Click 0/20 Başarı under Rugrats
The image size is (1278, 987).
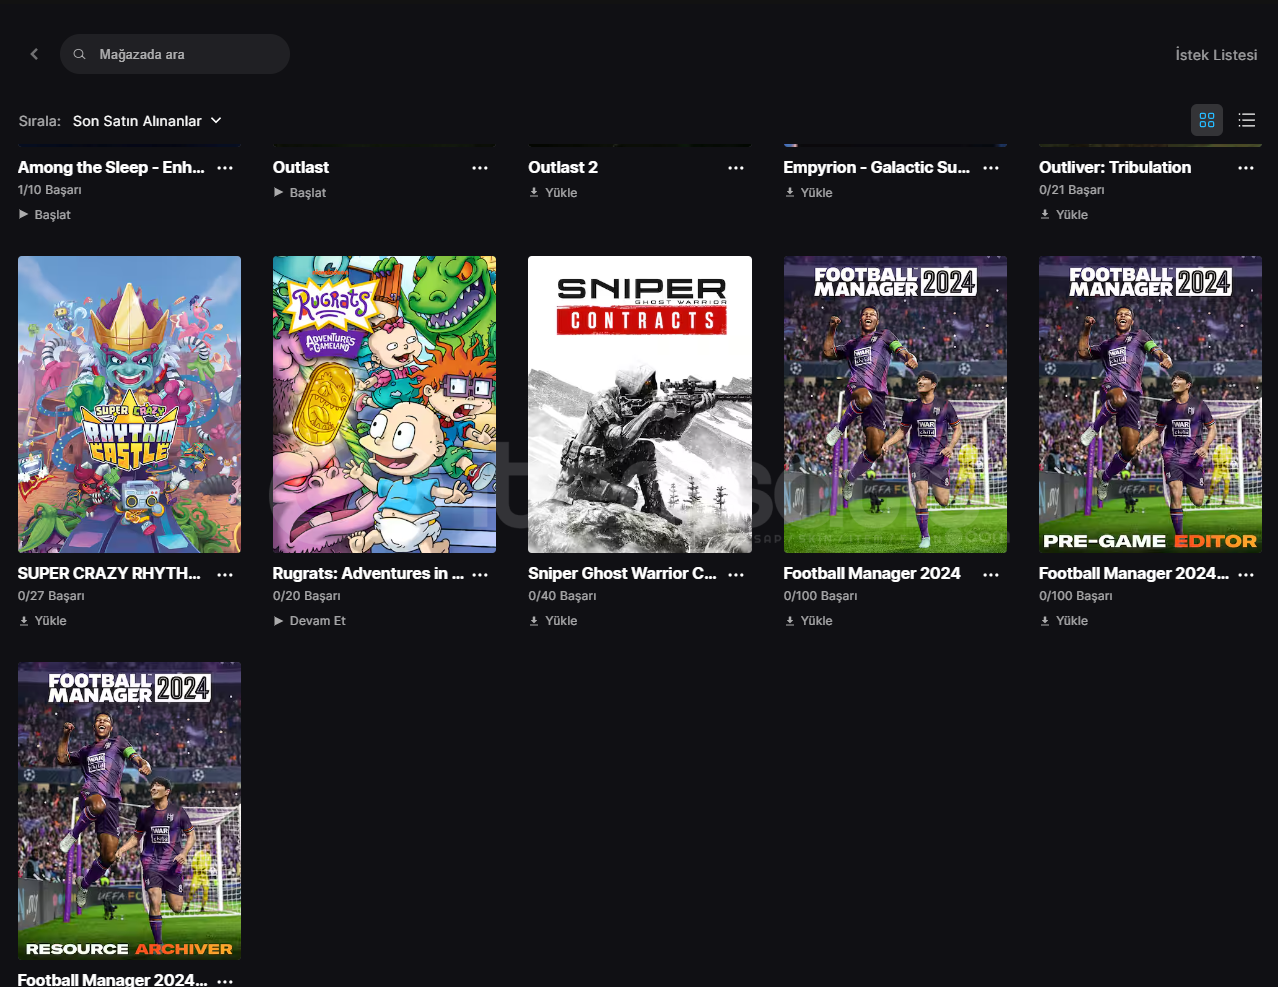click(x=307, y=596)
